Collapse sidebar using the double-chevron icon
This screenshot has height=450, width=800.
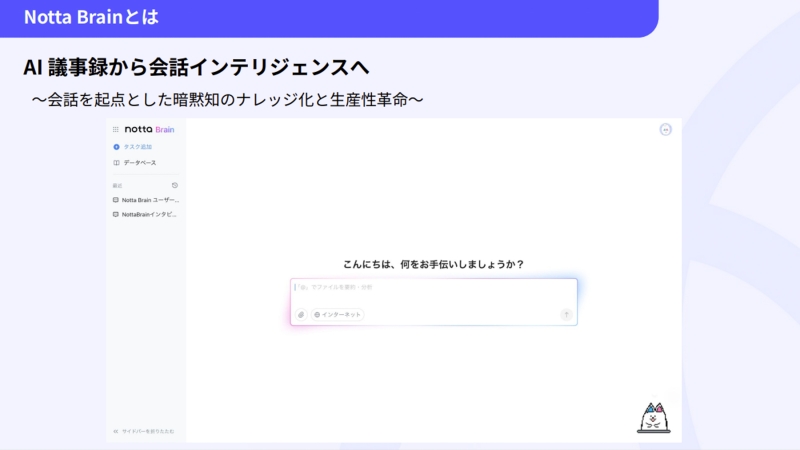(x=116, y=431)
